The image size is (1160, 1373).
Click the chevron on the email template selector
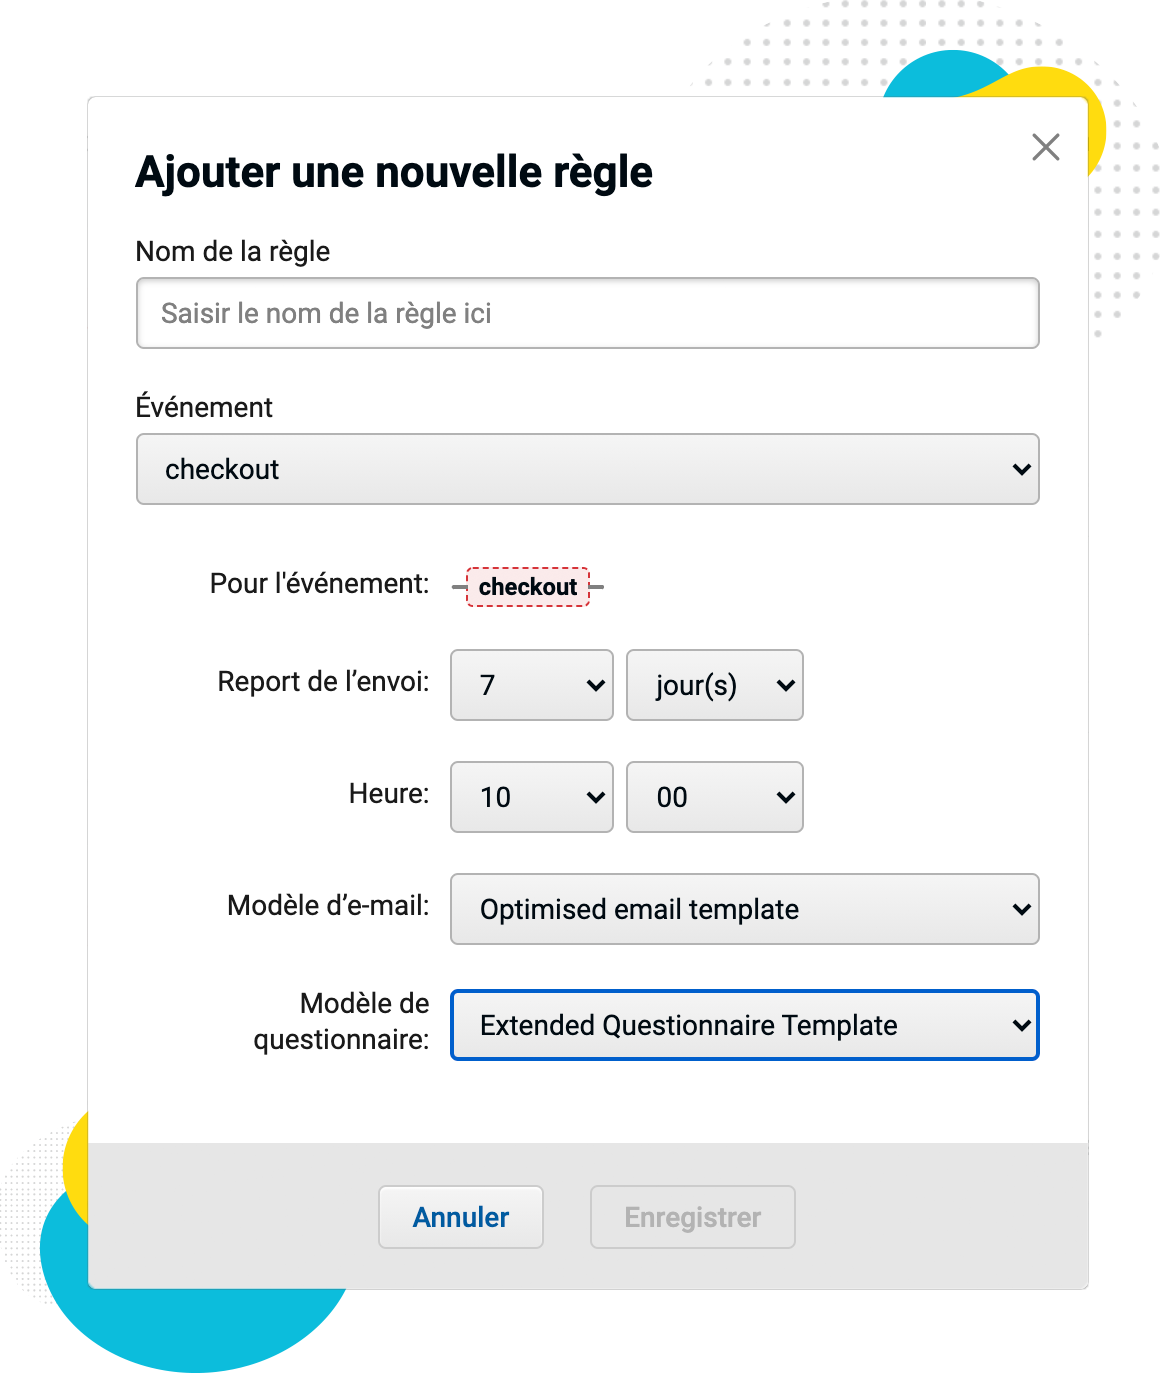pyautogui.click(x=1020, y=909)
